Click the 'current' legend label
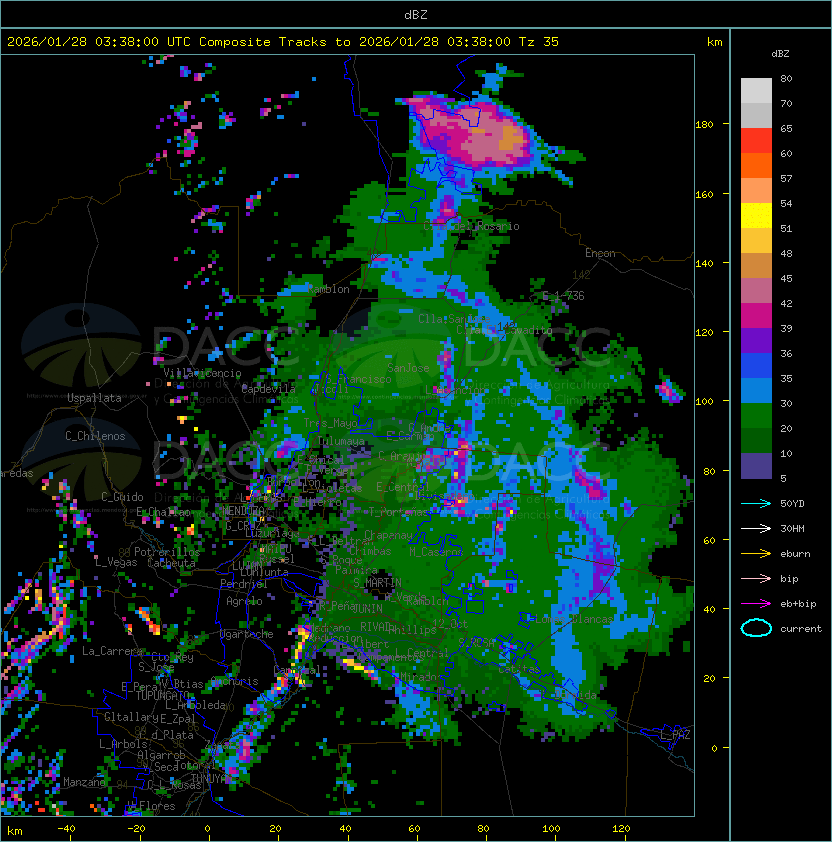 click(x=801, y=629)
